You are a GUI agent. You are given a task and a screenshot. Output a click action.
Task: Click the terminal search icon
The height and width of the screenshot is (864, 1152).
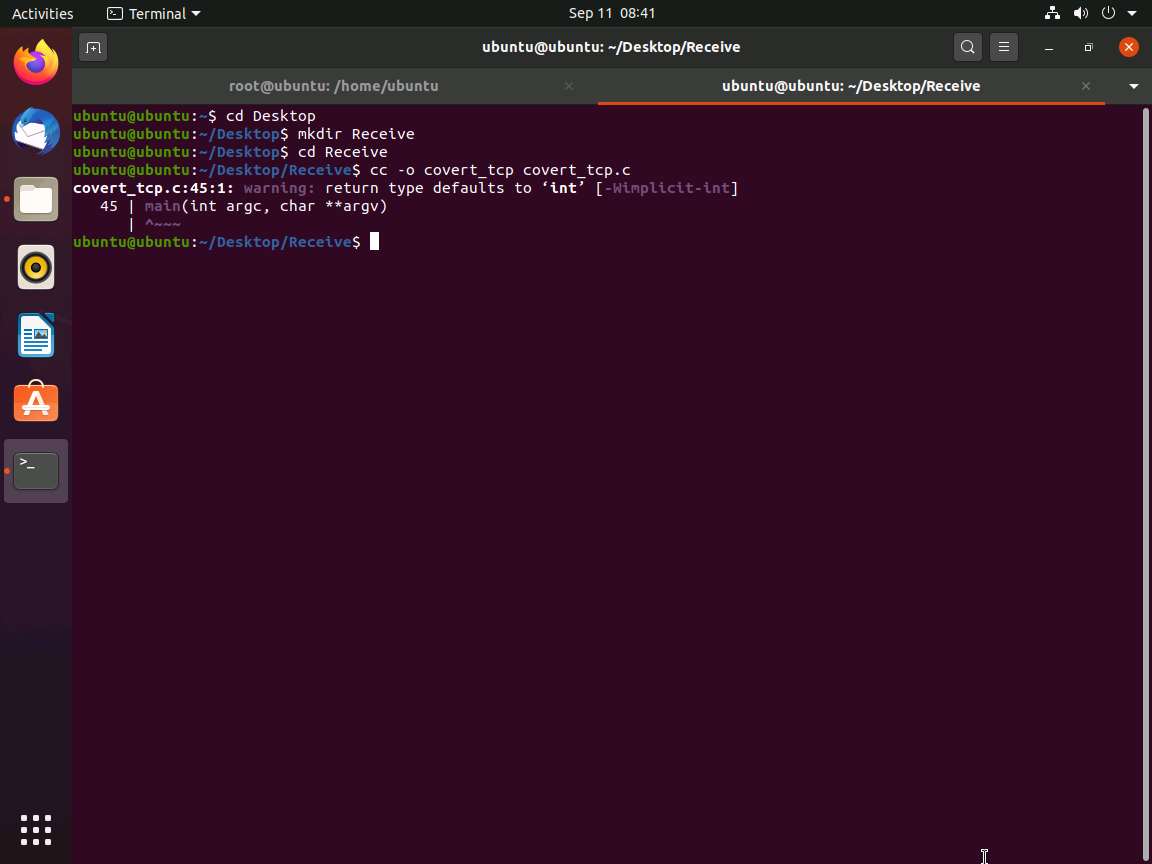pos(968,47)
